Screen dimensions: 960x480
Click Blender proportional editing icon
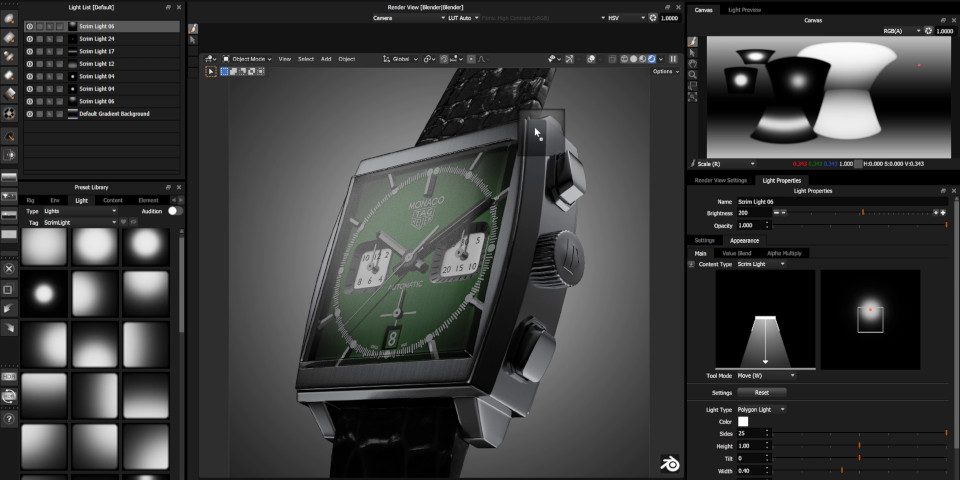tap(471, 59)
